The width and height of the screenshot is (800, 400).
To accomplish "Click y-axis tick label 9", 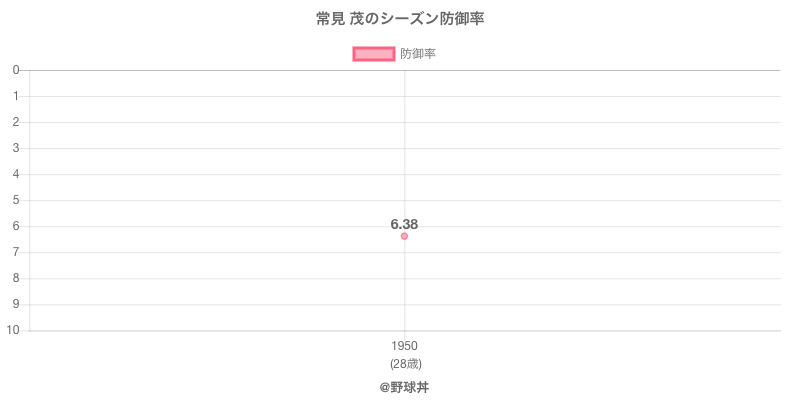I will pos(16,304).
